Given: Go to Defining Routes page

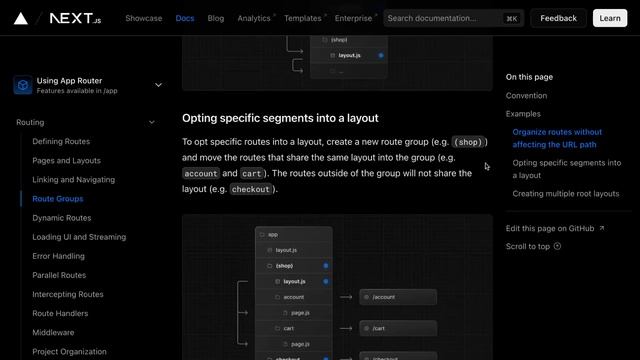Looking at the screenshot, I should (x=61, y=141).
